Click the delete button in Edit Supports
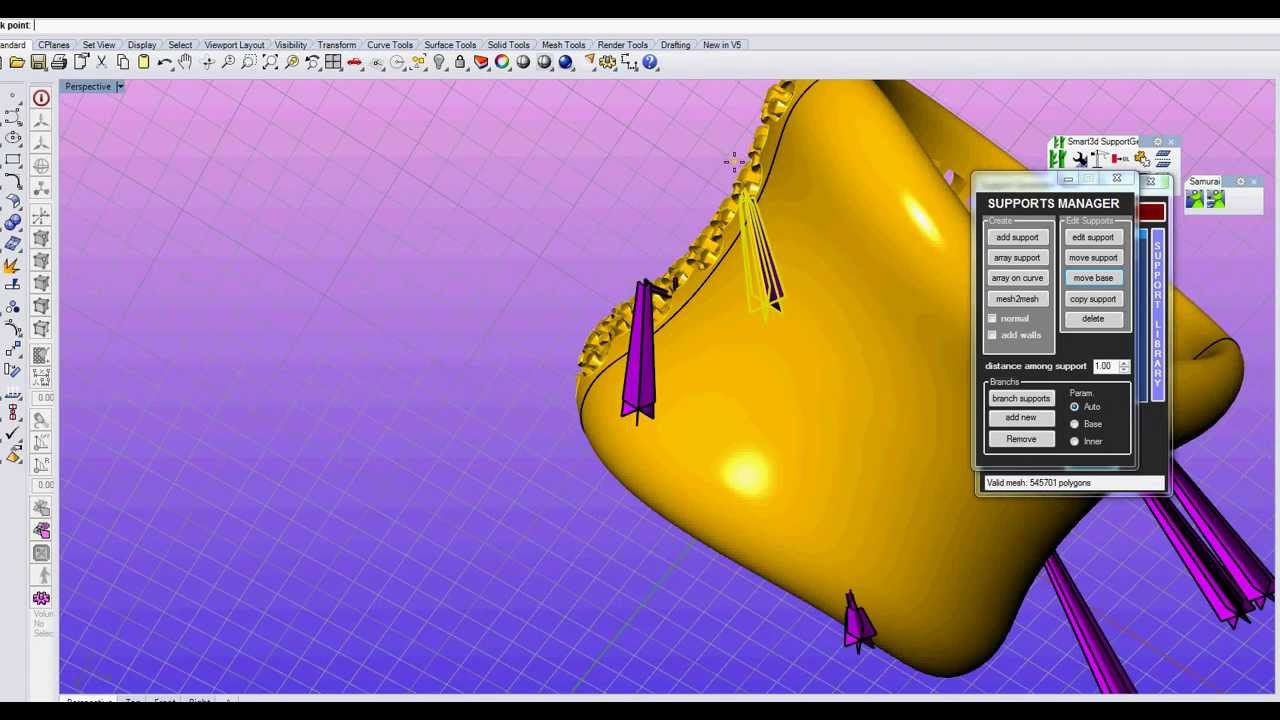This screenshot has width=1280, height=720. 1093,319
